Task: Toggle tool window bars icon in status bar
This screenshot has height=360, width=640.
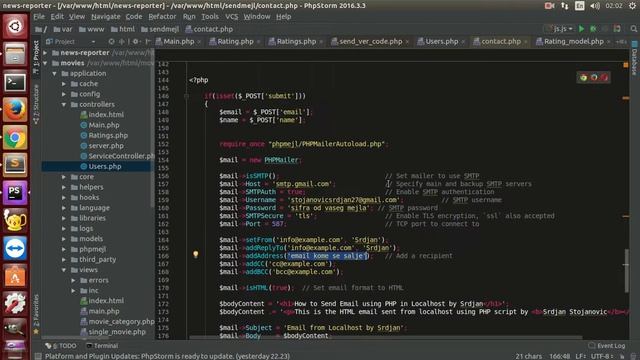Action: (x=38, y=356)
